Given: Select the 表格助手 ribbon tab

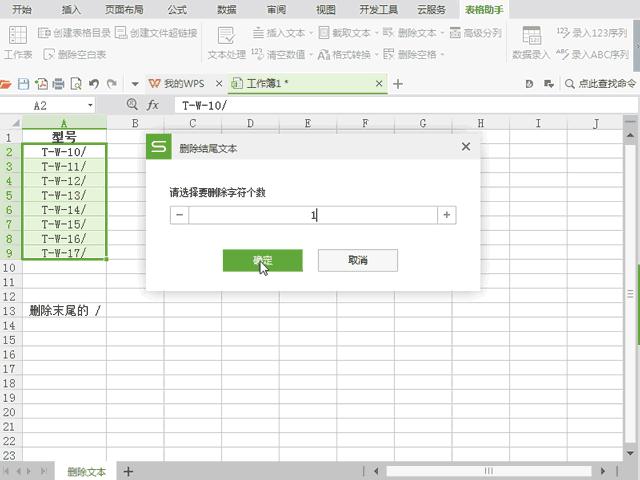Looking at the screenshot, I should point(484,9).
